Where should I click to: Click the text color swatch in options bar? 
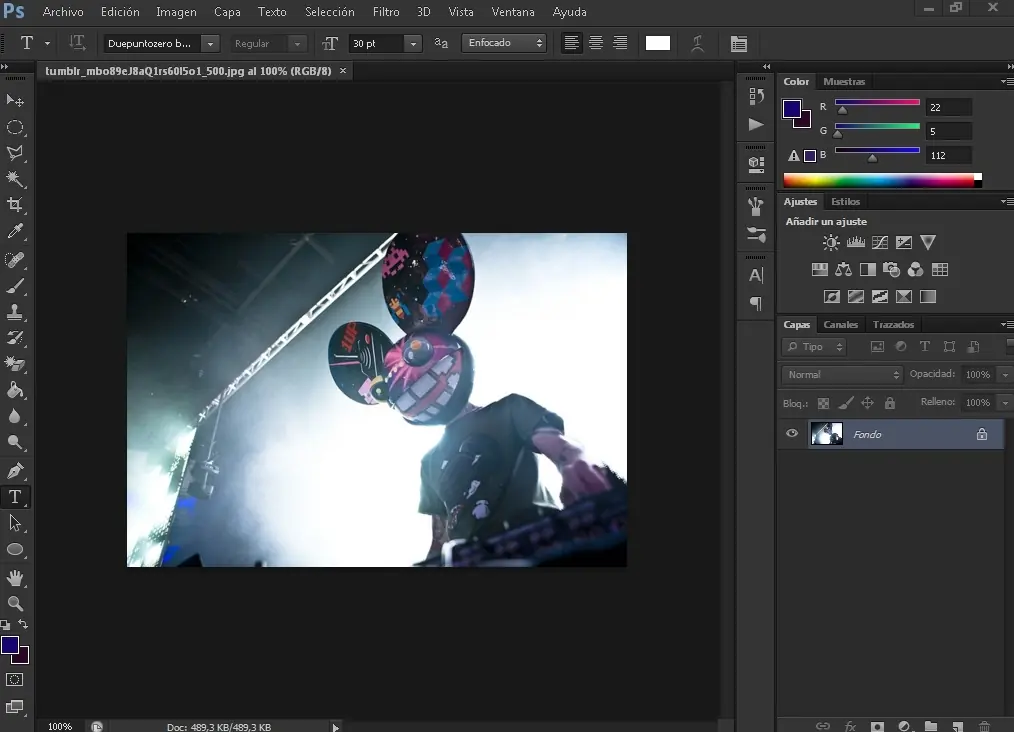pos(657,43)
